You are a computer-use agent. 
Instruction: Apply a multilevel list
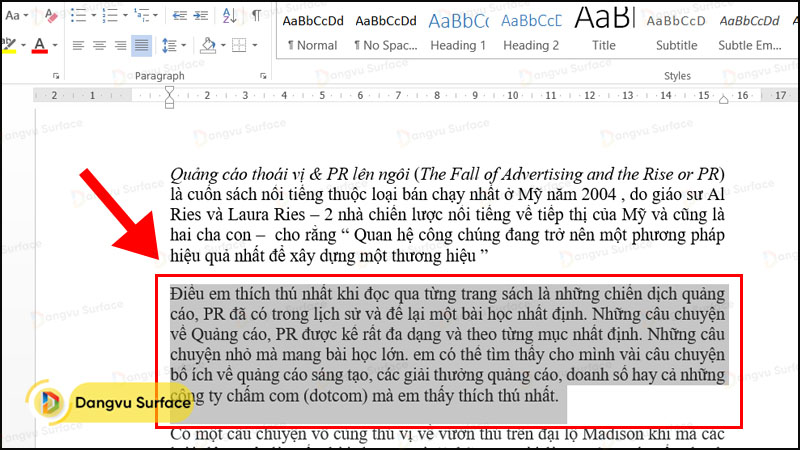click(141, 15)
